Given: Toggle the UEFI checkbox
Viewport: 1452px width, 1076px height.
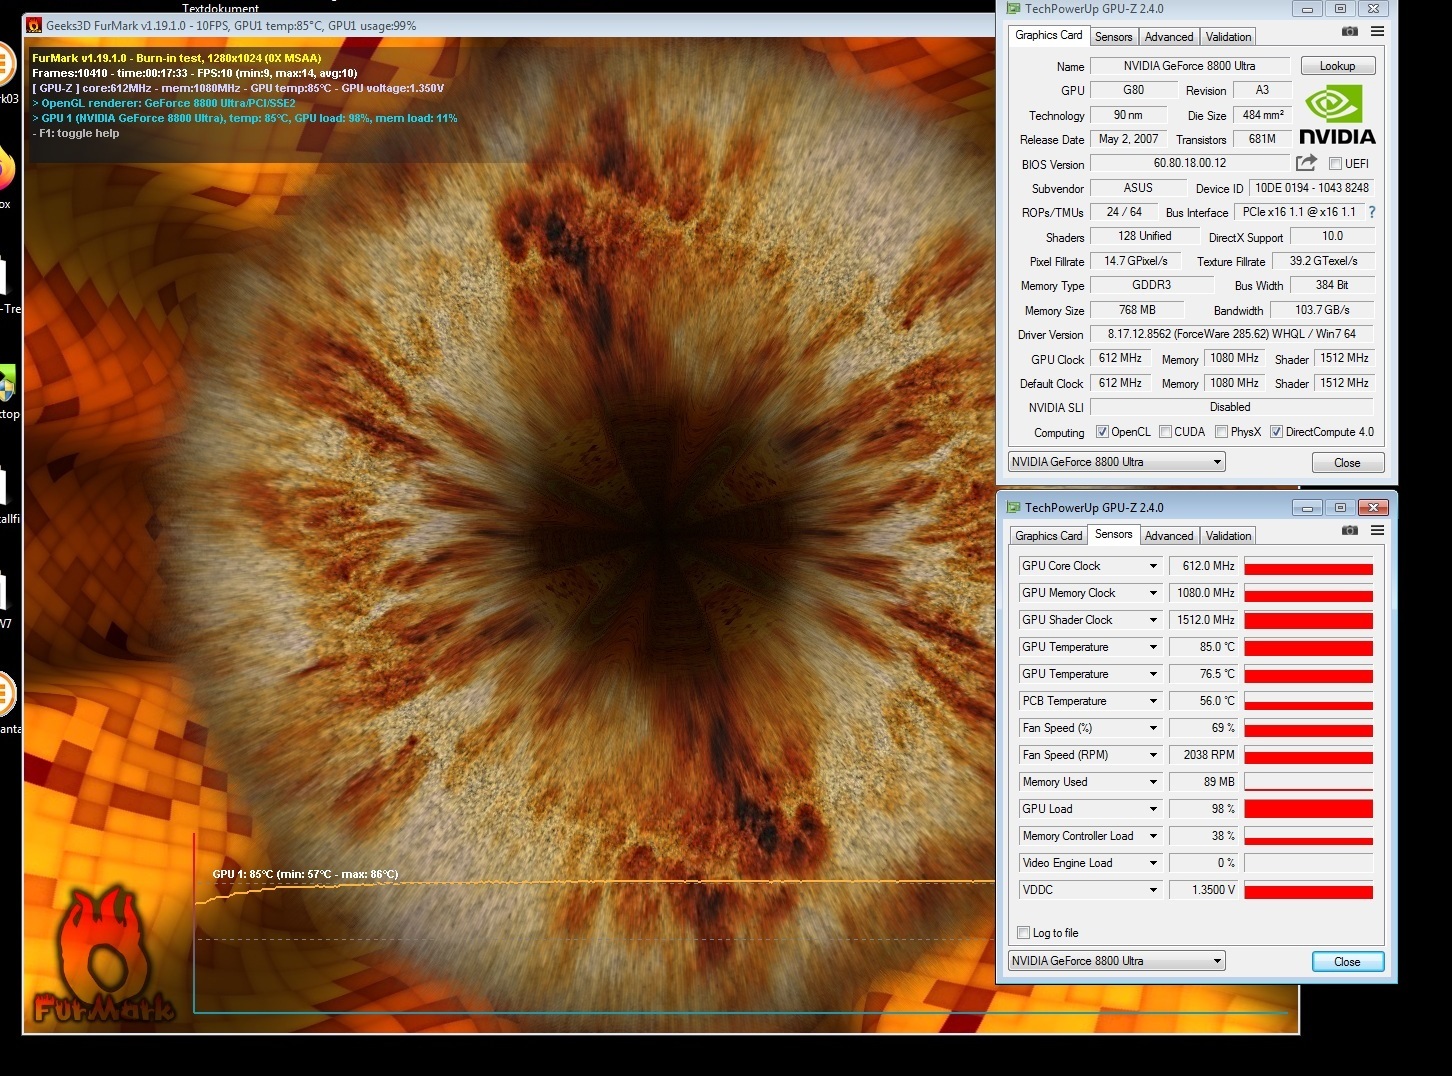Looking at the screenshot, I should click(1335, 164).
